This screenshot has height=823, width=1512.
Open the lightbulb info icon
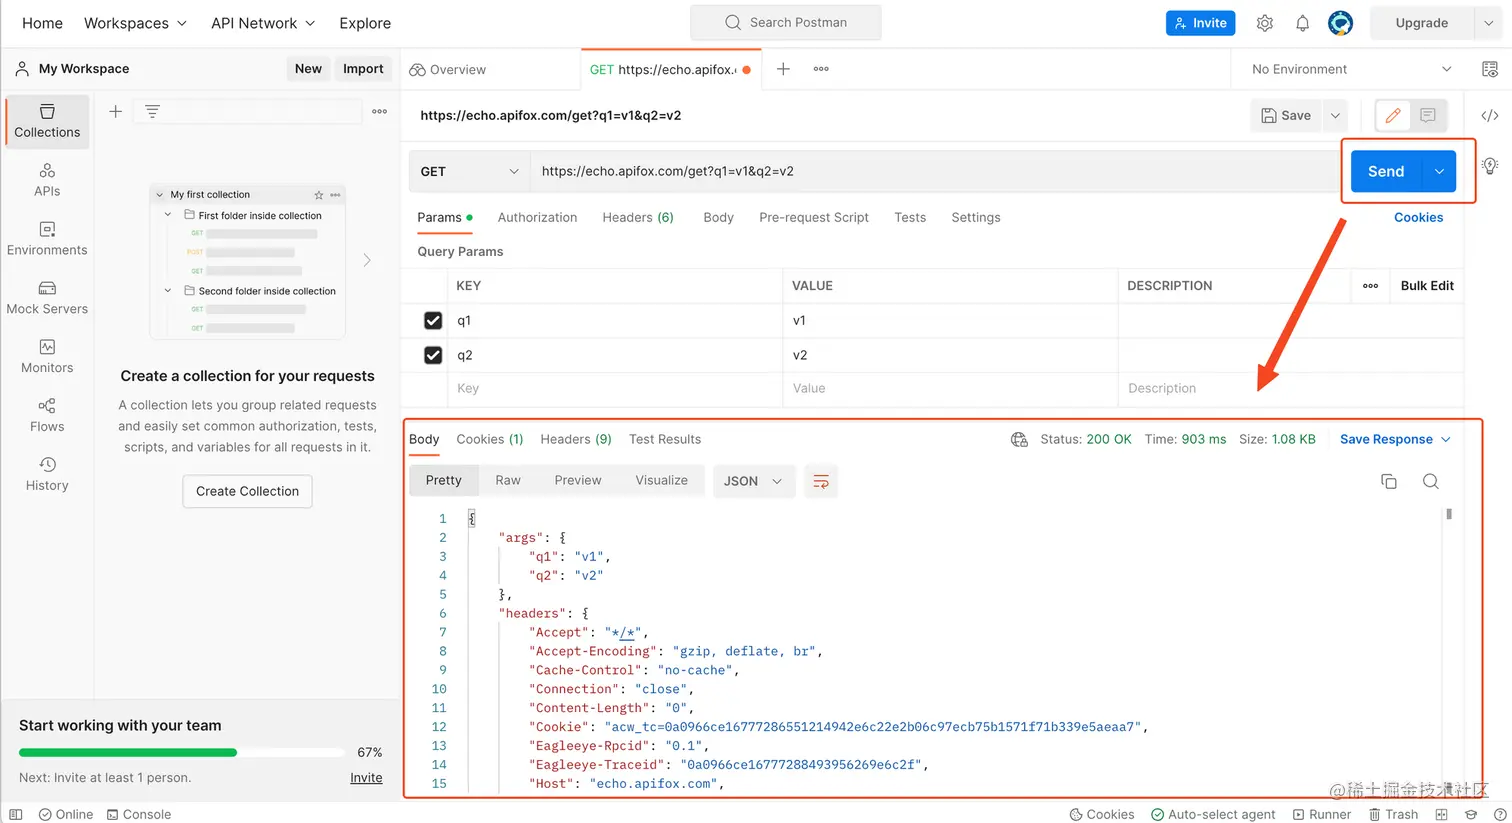tap(1490, 166)
